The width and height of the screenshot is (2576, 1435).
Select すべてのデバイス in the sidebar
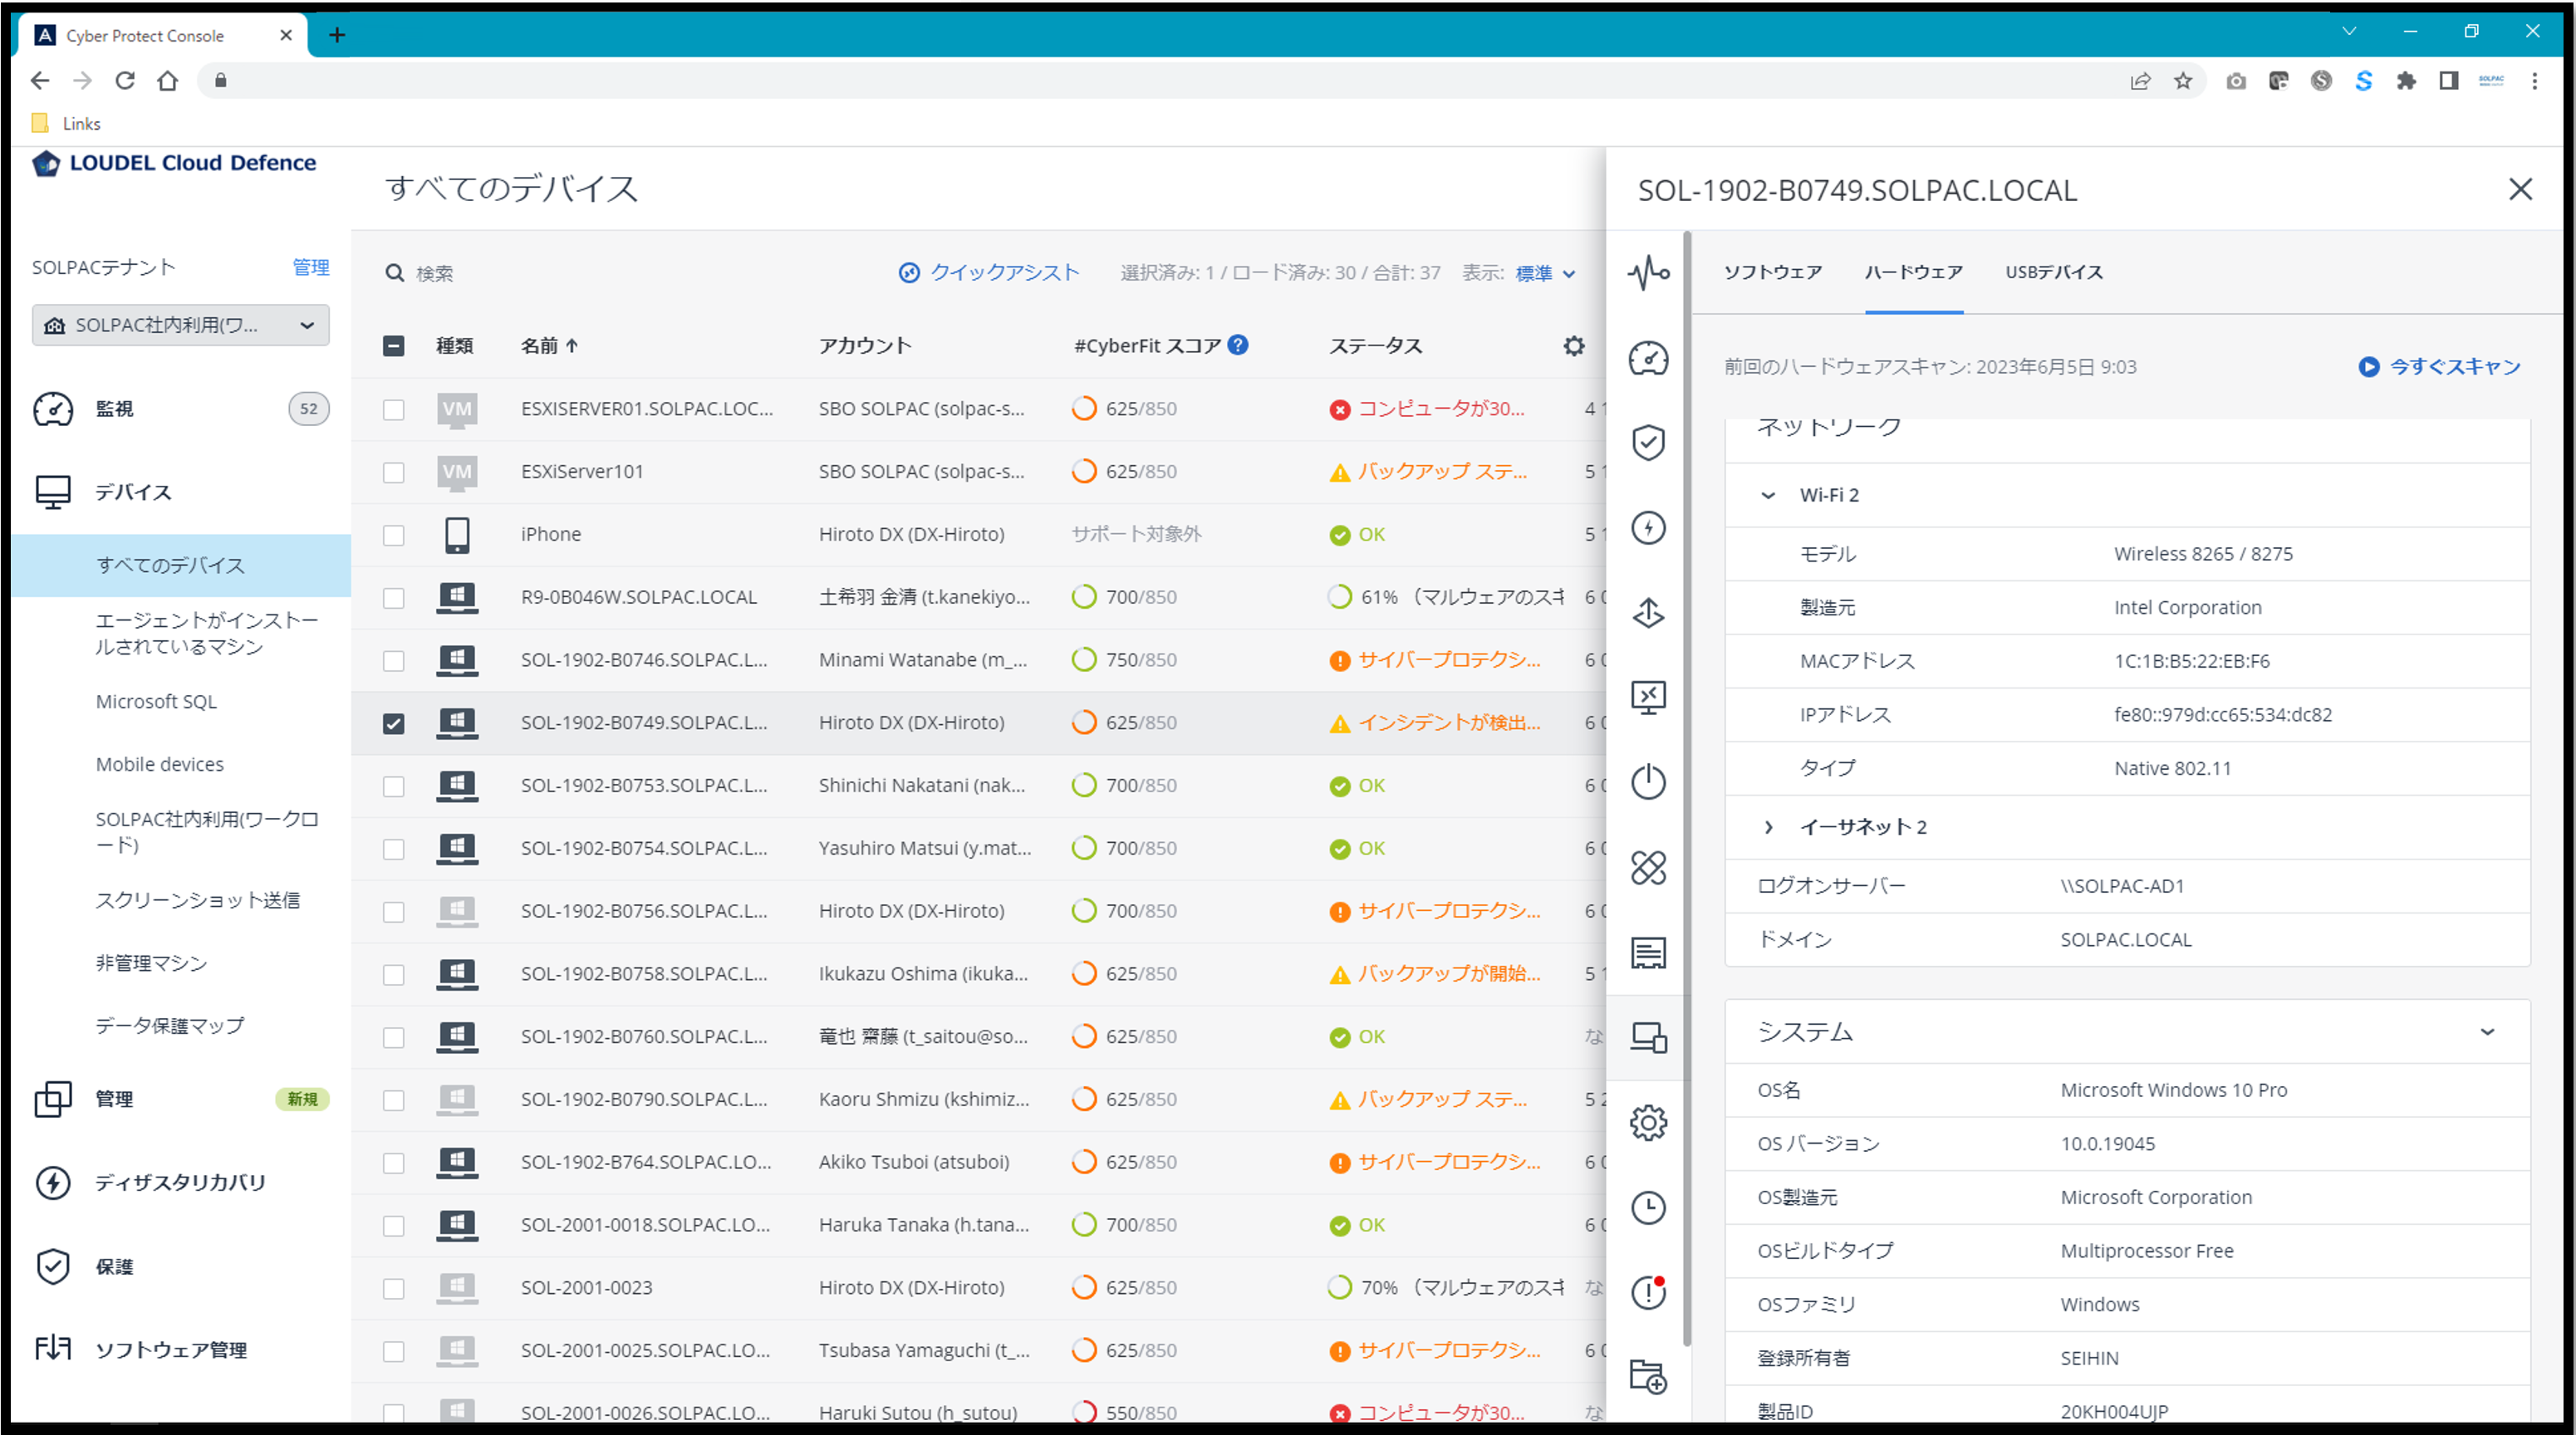(x=181, y=565)
